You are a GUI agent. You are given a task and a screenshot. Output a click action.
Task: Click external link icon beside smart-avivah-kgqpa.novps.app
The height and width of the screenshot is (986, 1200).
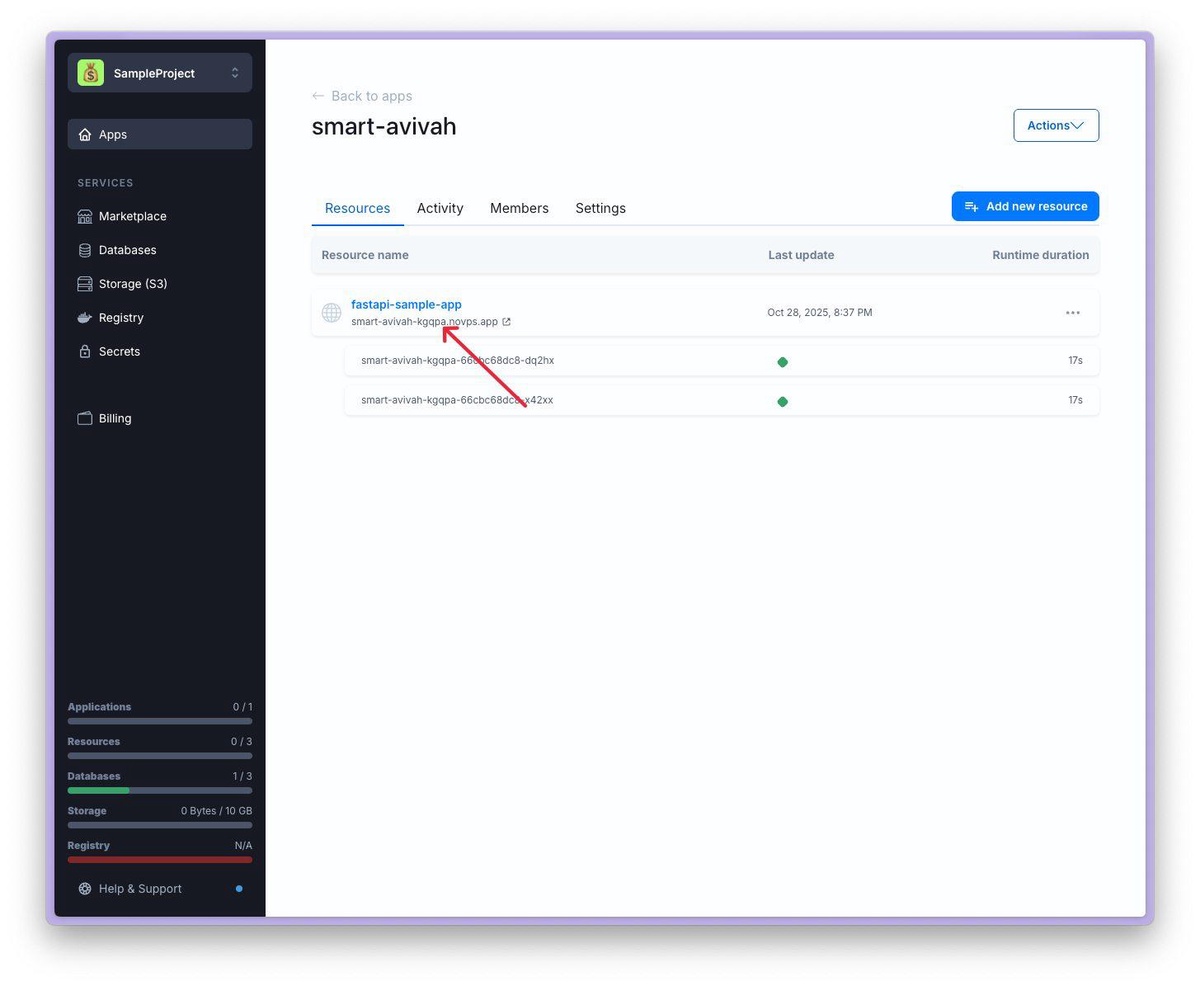coord(506,322)
